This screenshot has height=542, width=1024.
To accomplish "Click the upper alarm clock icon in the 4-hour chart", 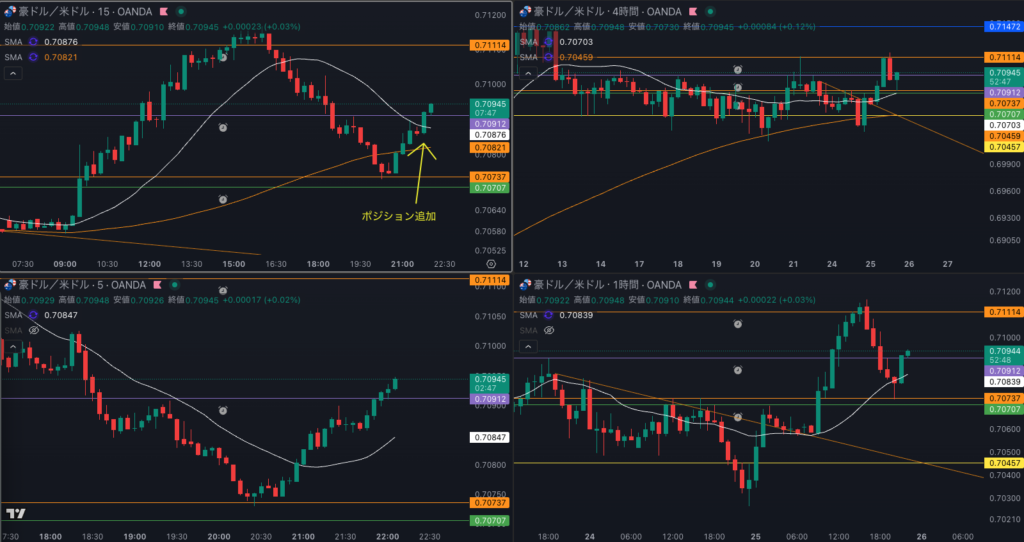I will pyautogui.click(x=738, y=70).
